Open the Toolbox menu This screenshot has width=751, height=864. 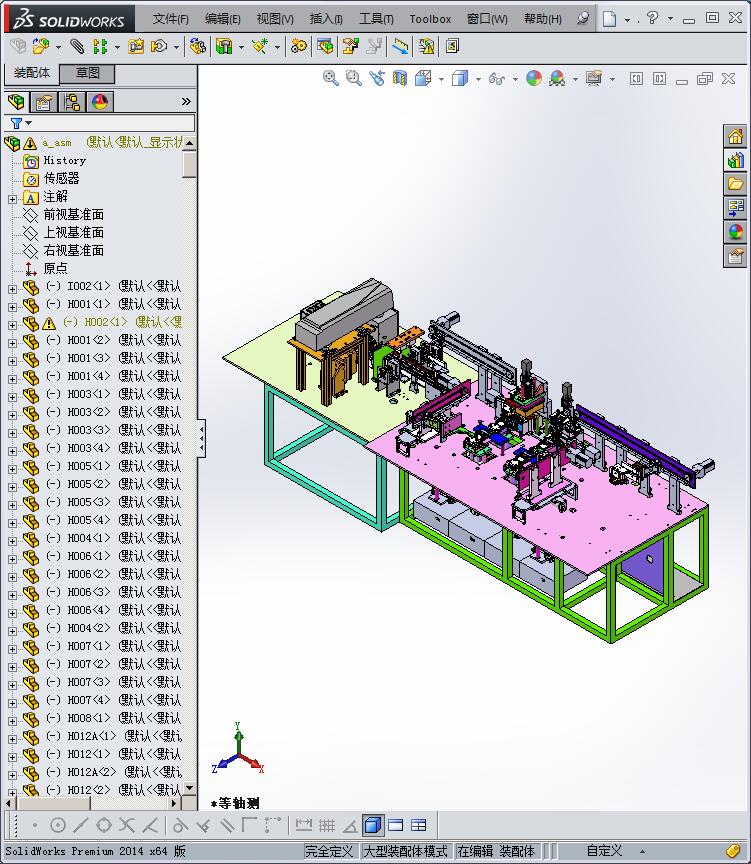pyautogui.click(x=430, y=19)
